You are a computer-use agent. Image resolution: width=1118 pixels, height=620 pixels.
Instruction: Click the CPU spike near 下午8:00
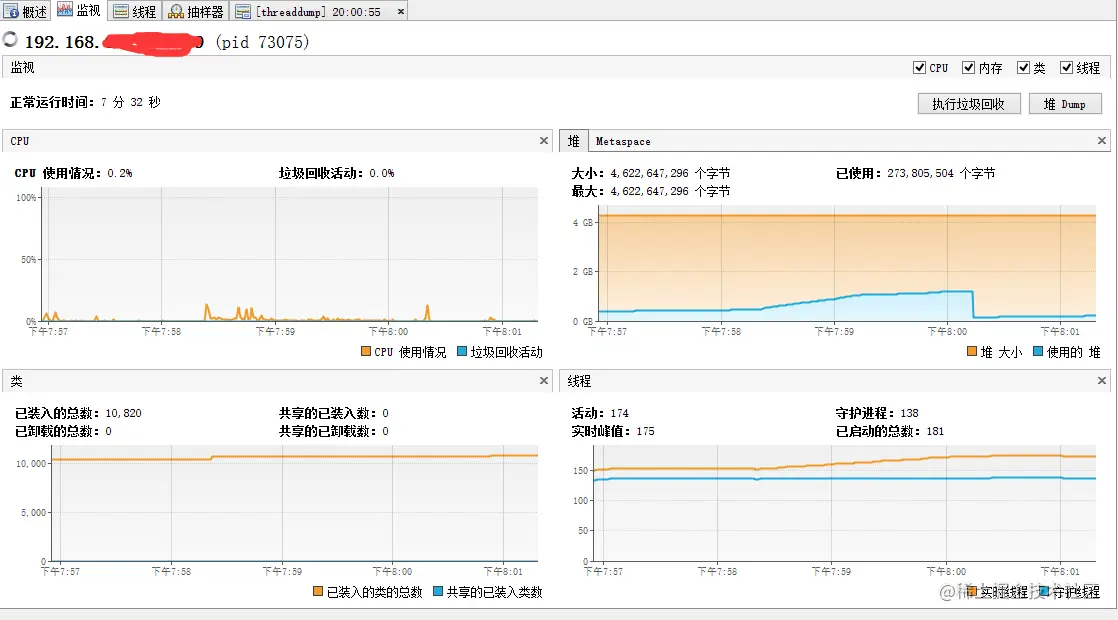427,312
